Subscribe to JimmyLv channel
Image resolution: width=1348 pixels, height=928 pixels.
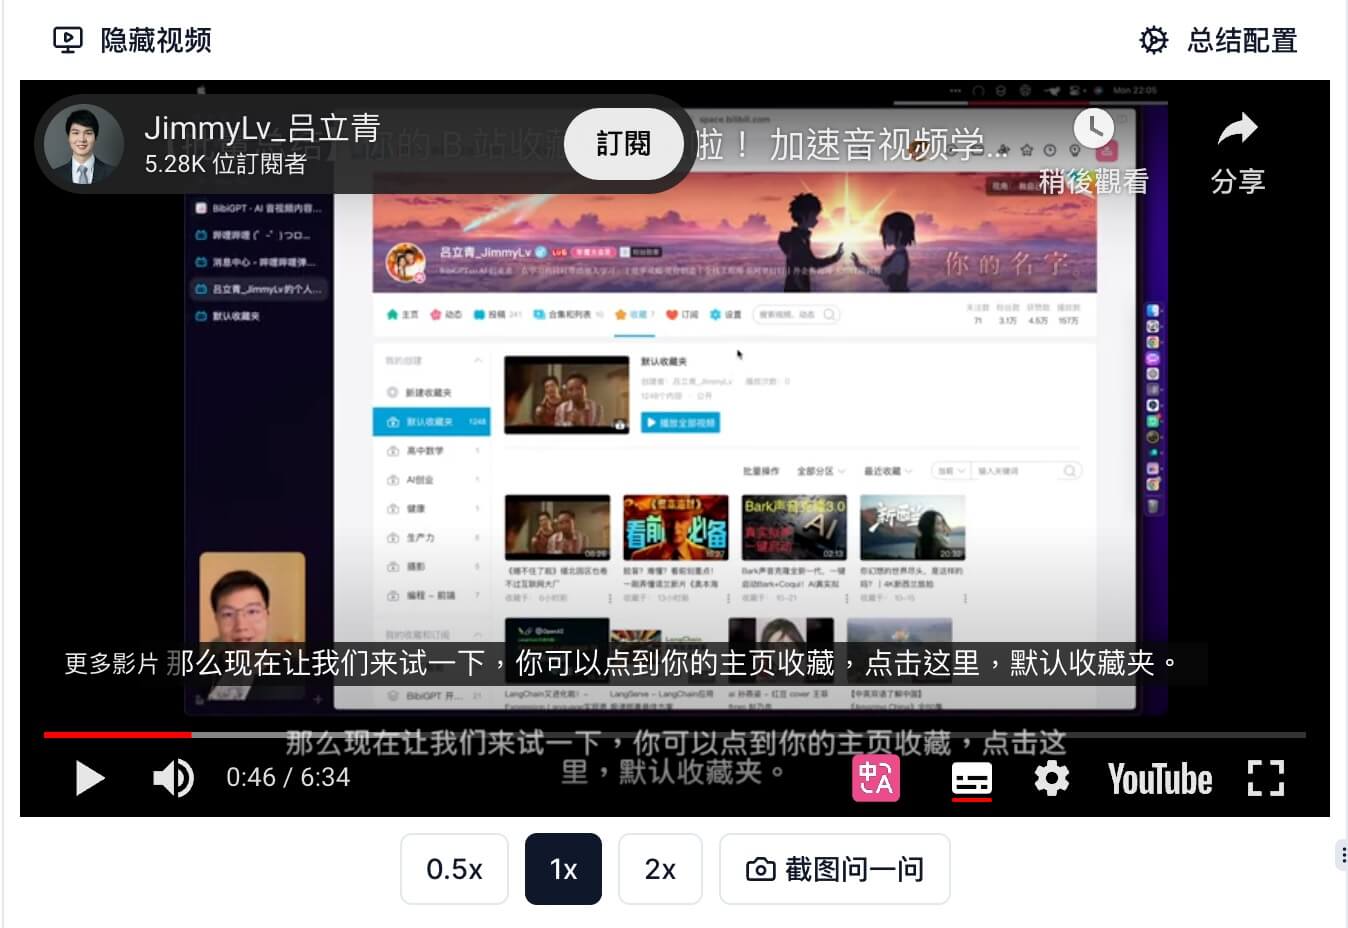[x=623, y=144]
